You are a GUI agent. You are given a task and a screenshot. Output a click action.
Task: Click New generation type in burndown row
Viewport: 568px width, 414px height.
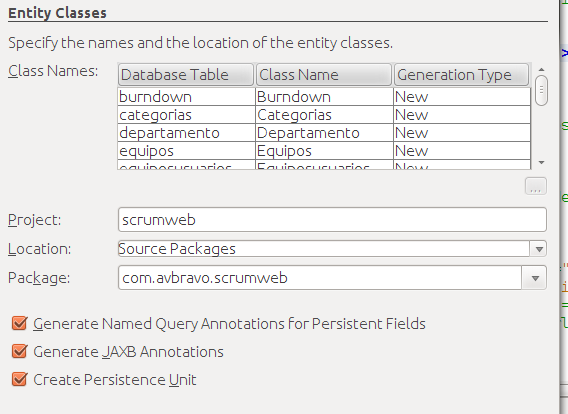click(x=462, y=97)
